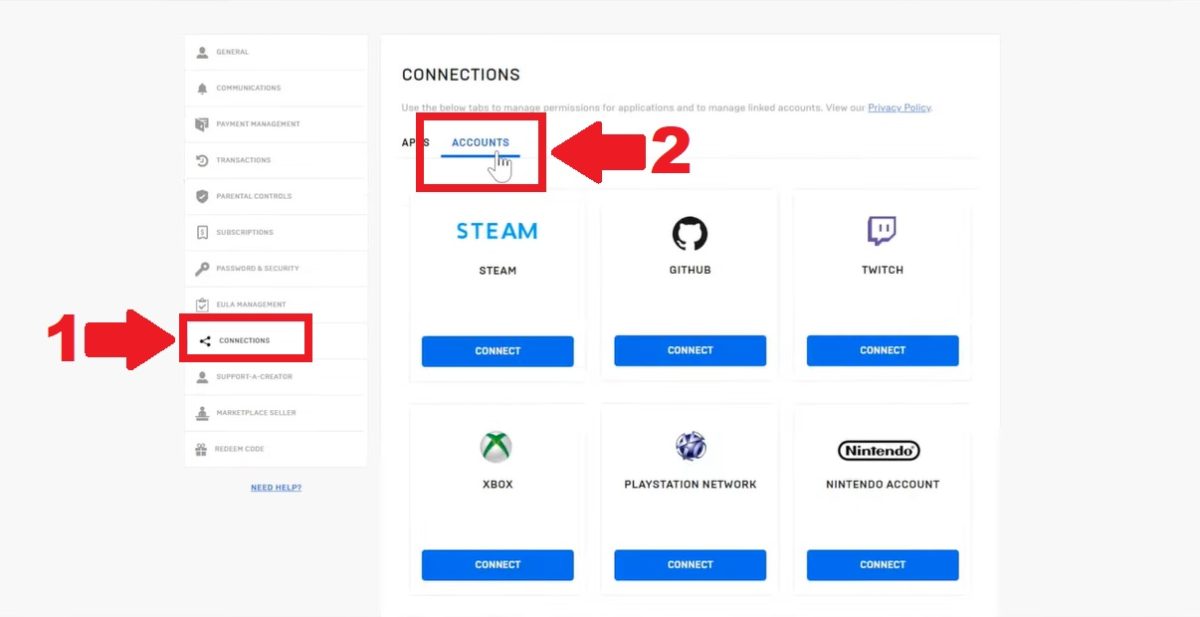Click the Parental Controls shield icon
The width and height of the screenshot is (1200, 617).
click(x=202, y=196)
